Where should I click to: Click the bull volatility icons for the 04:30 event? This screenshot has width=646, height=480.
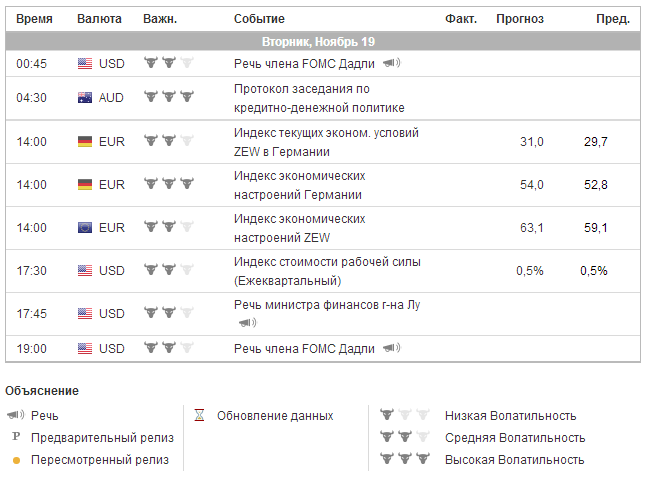click(168, 97)
